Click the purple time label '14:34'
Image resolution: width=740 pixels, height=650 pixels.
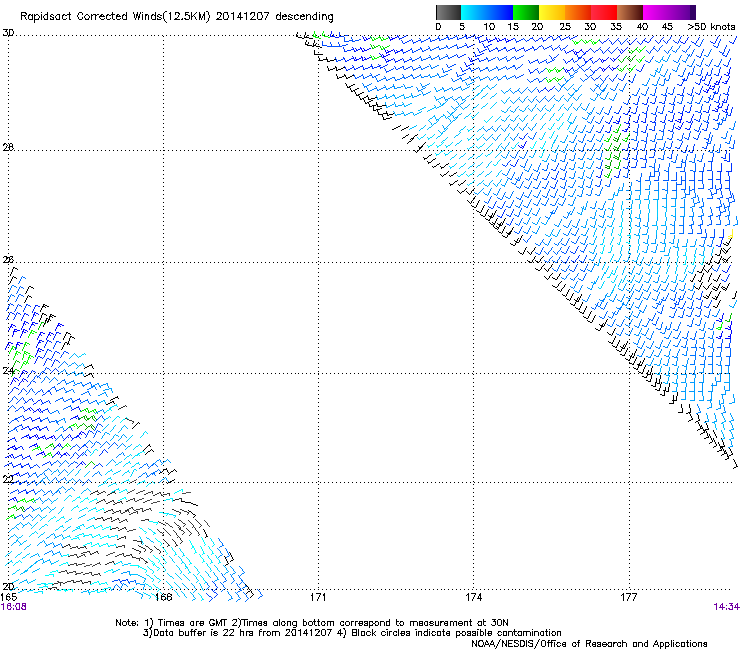(726, 607)
